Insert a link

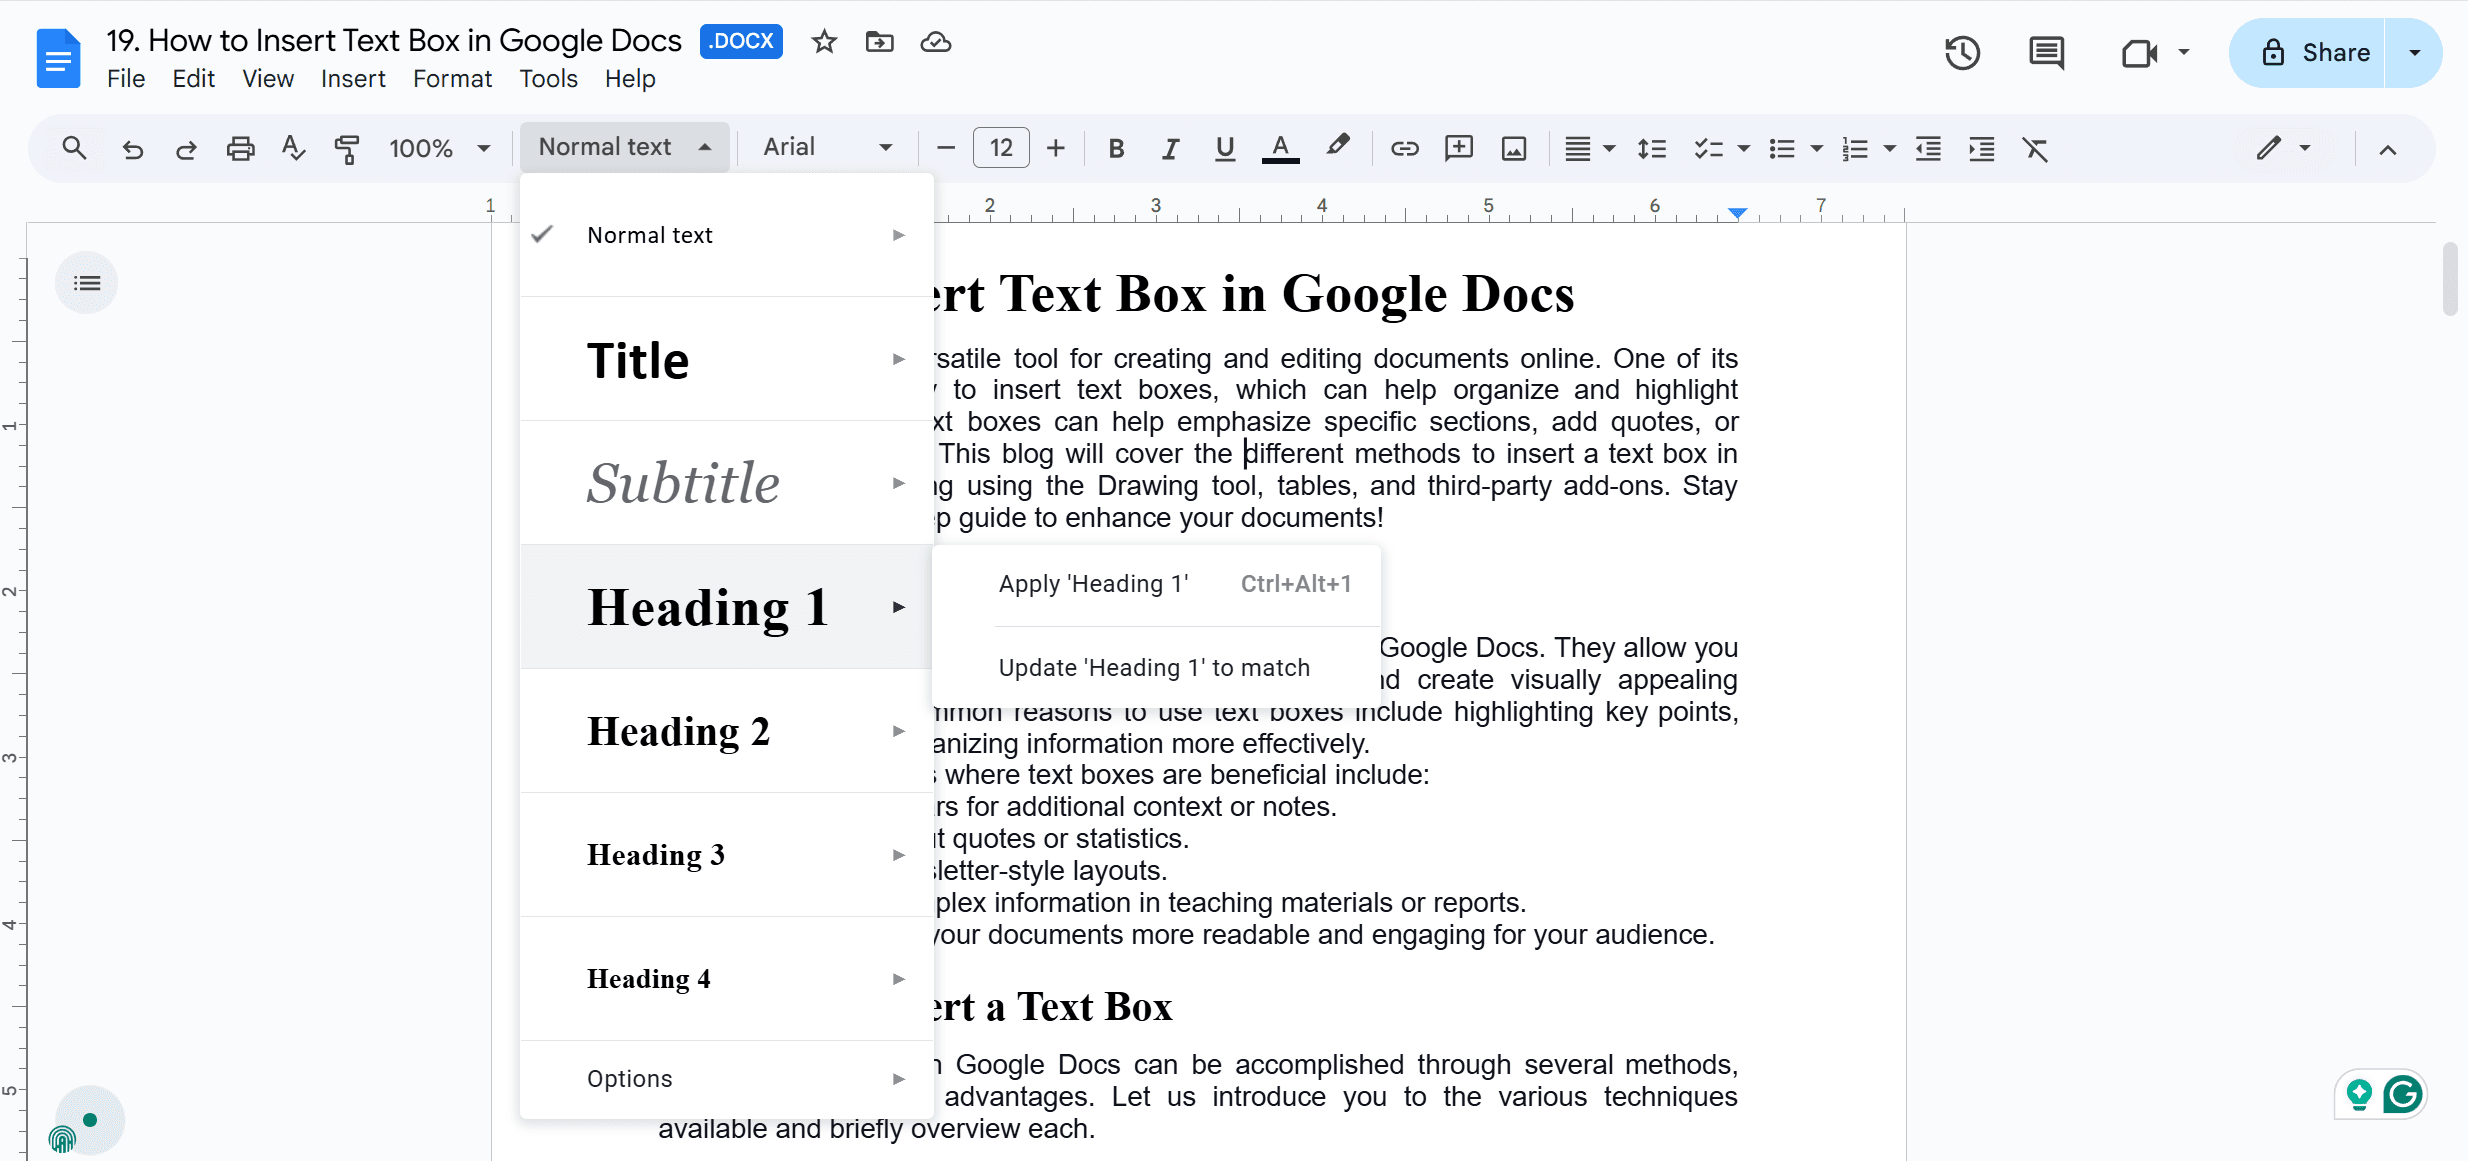tap(1404, 149)
